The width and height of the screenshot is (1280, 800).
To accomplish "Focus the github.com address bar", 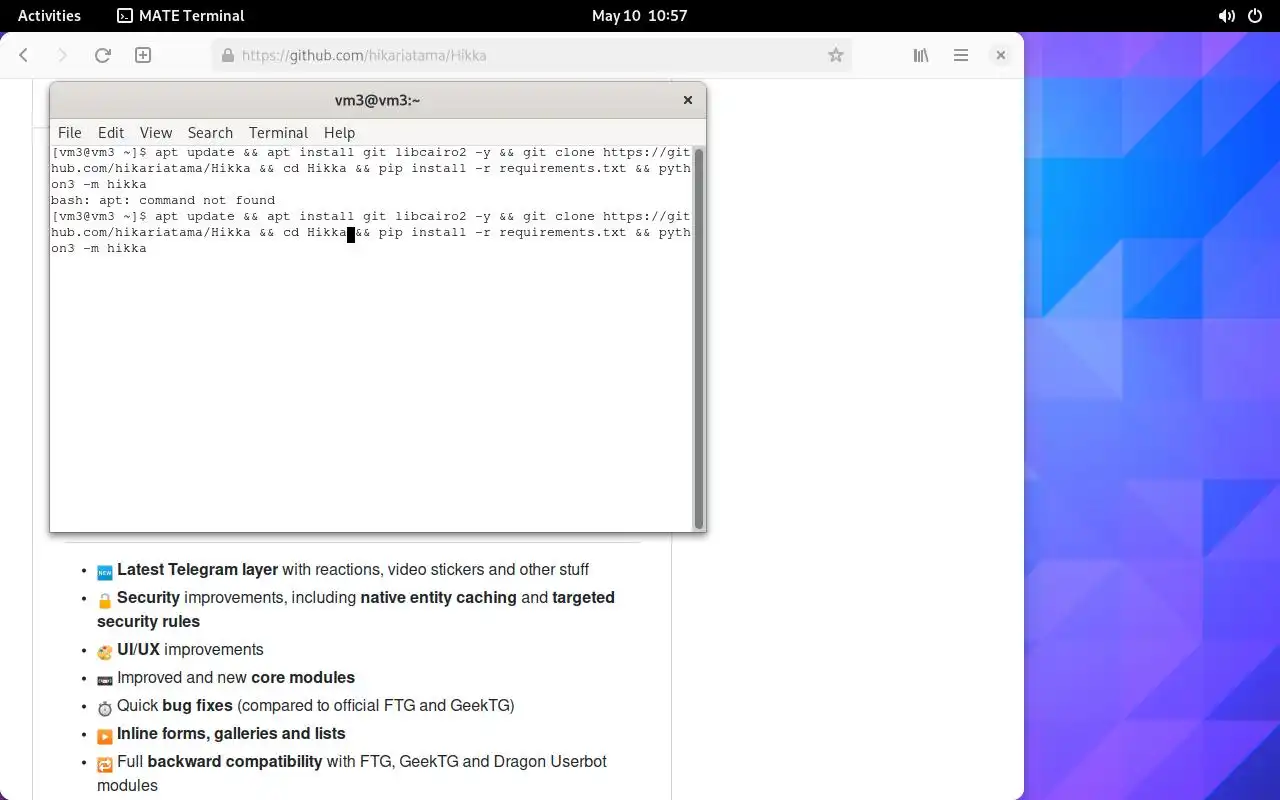I will [x=531, y=56].
